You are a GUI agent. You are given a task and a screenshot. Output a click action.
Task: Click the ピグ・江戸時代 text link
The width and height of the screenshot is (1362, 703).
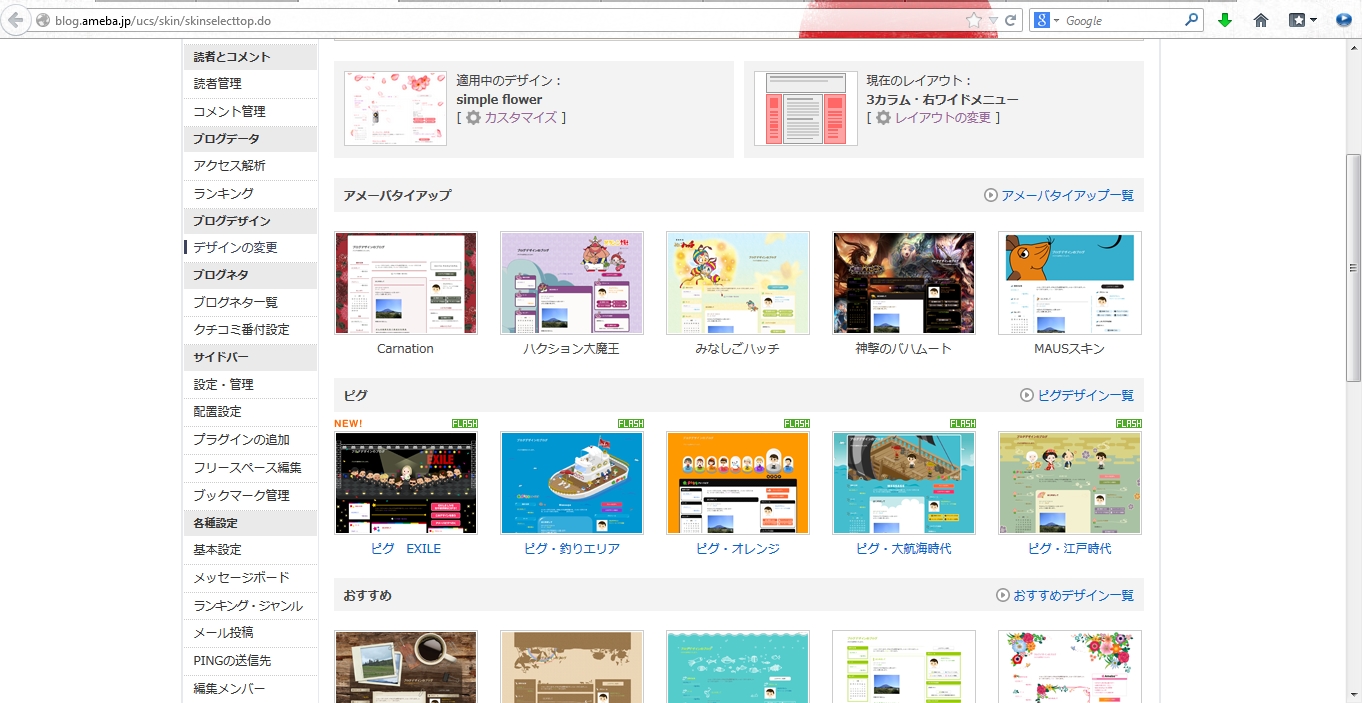(x=1070, y=549)
